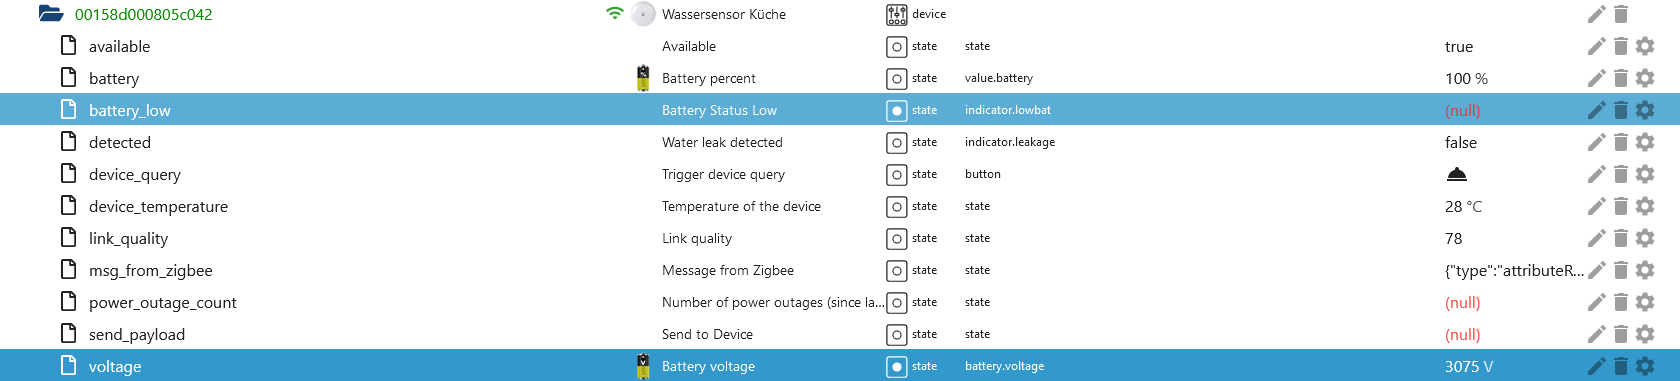The width and height of the screenshot is (1680, 381).
Task: Click the Wassersensor Küche device image
Action: pyautogui.click(x=643, y=14)
